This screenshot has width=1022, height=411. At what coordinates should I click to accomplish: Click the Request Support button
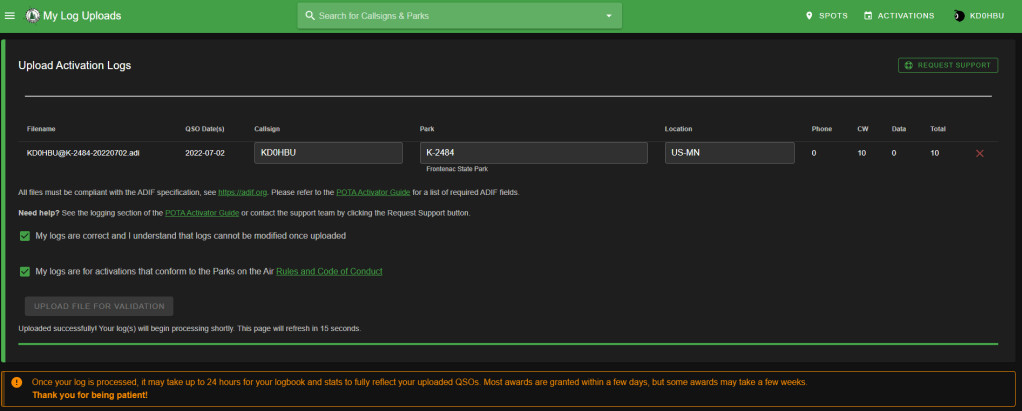coord(947,65)
